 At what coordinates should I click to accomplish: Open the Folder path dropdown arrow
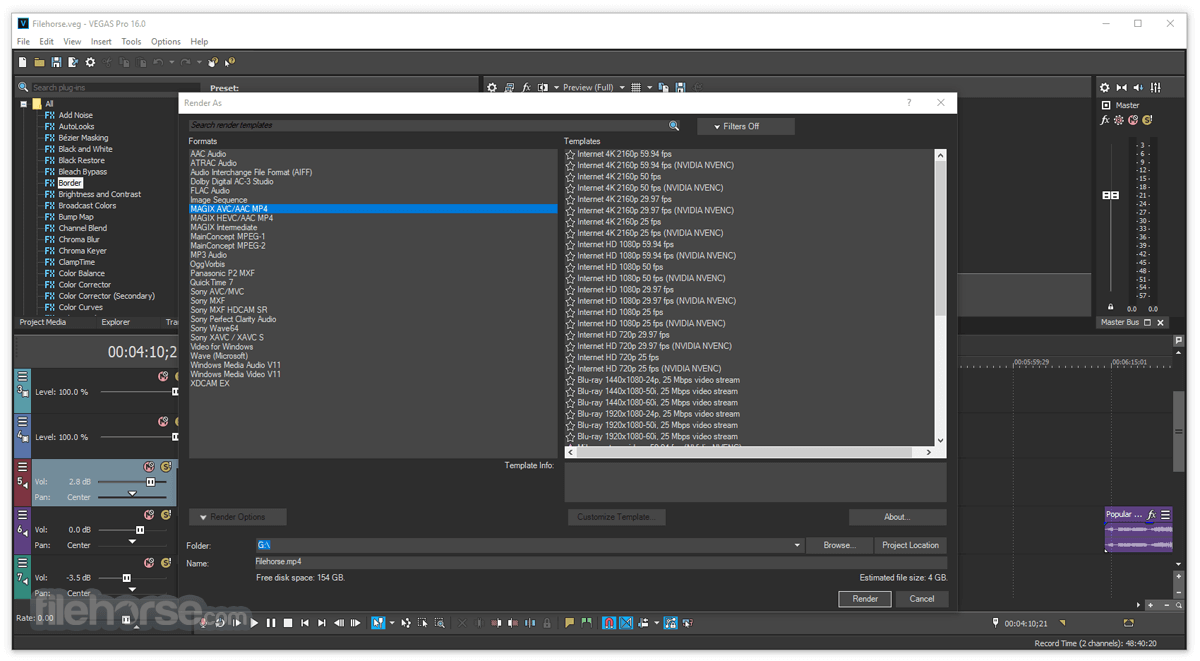(x=797, y=545)
